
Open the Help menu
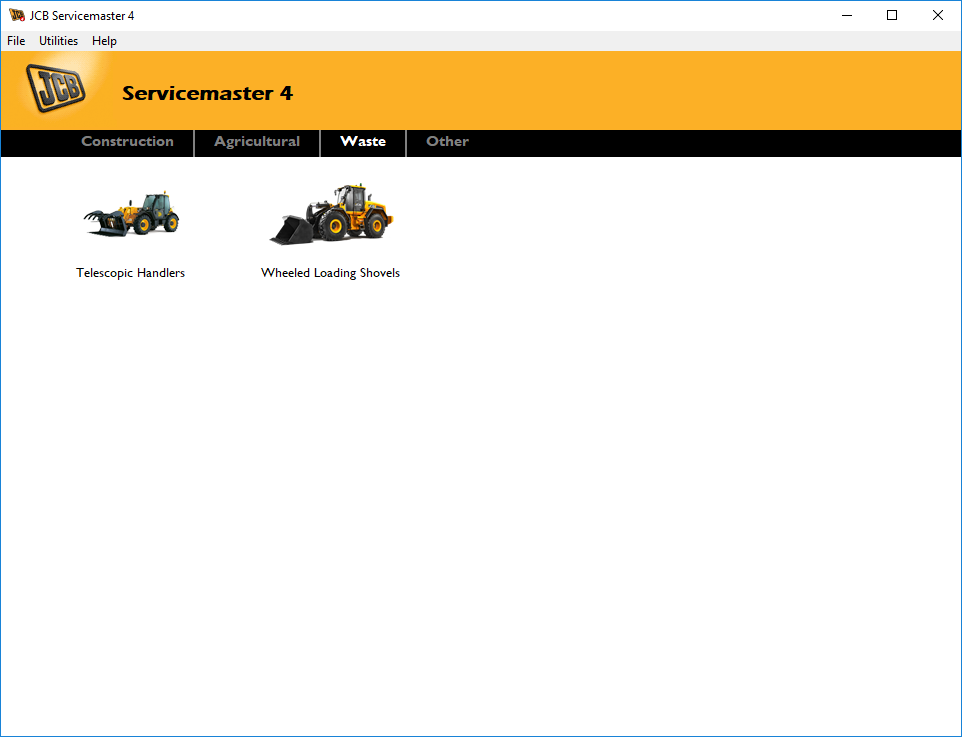click(104, 41)
